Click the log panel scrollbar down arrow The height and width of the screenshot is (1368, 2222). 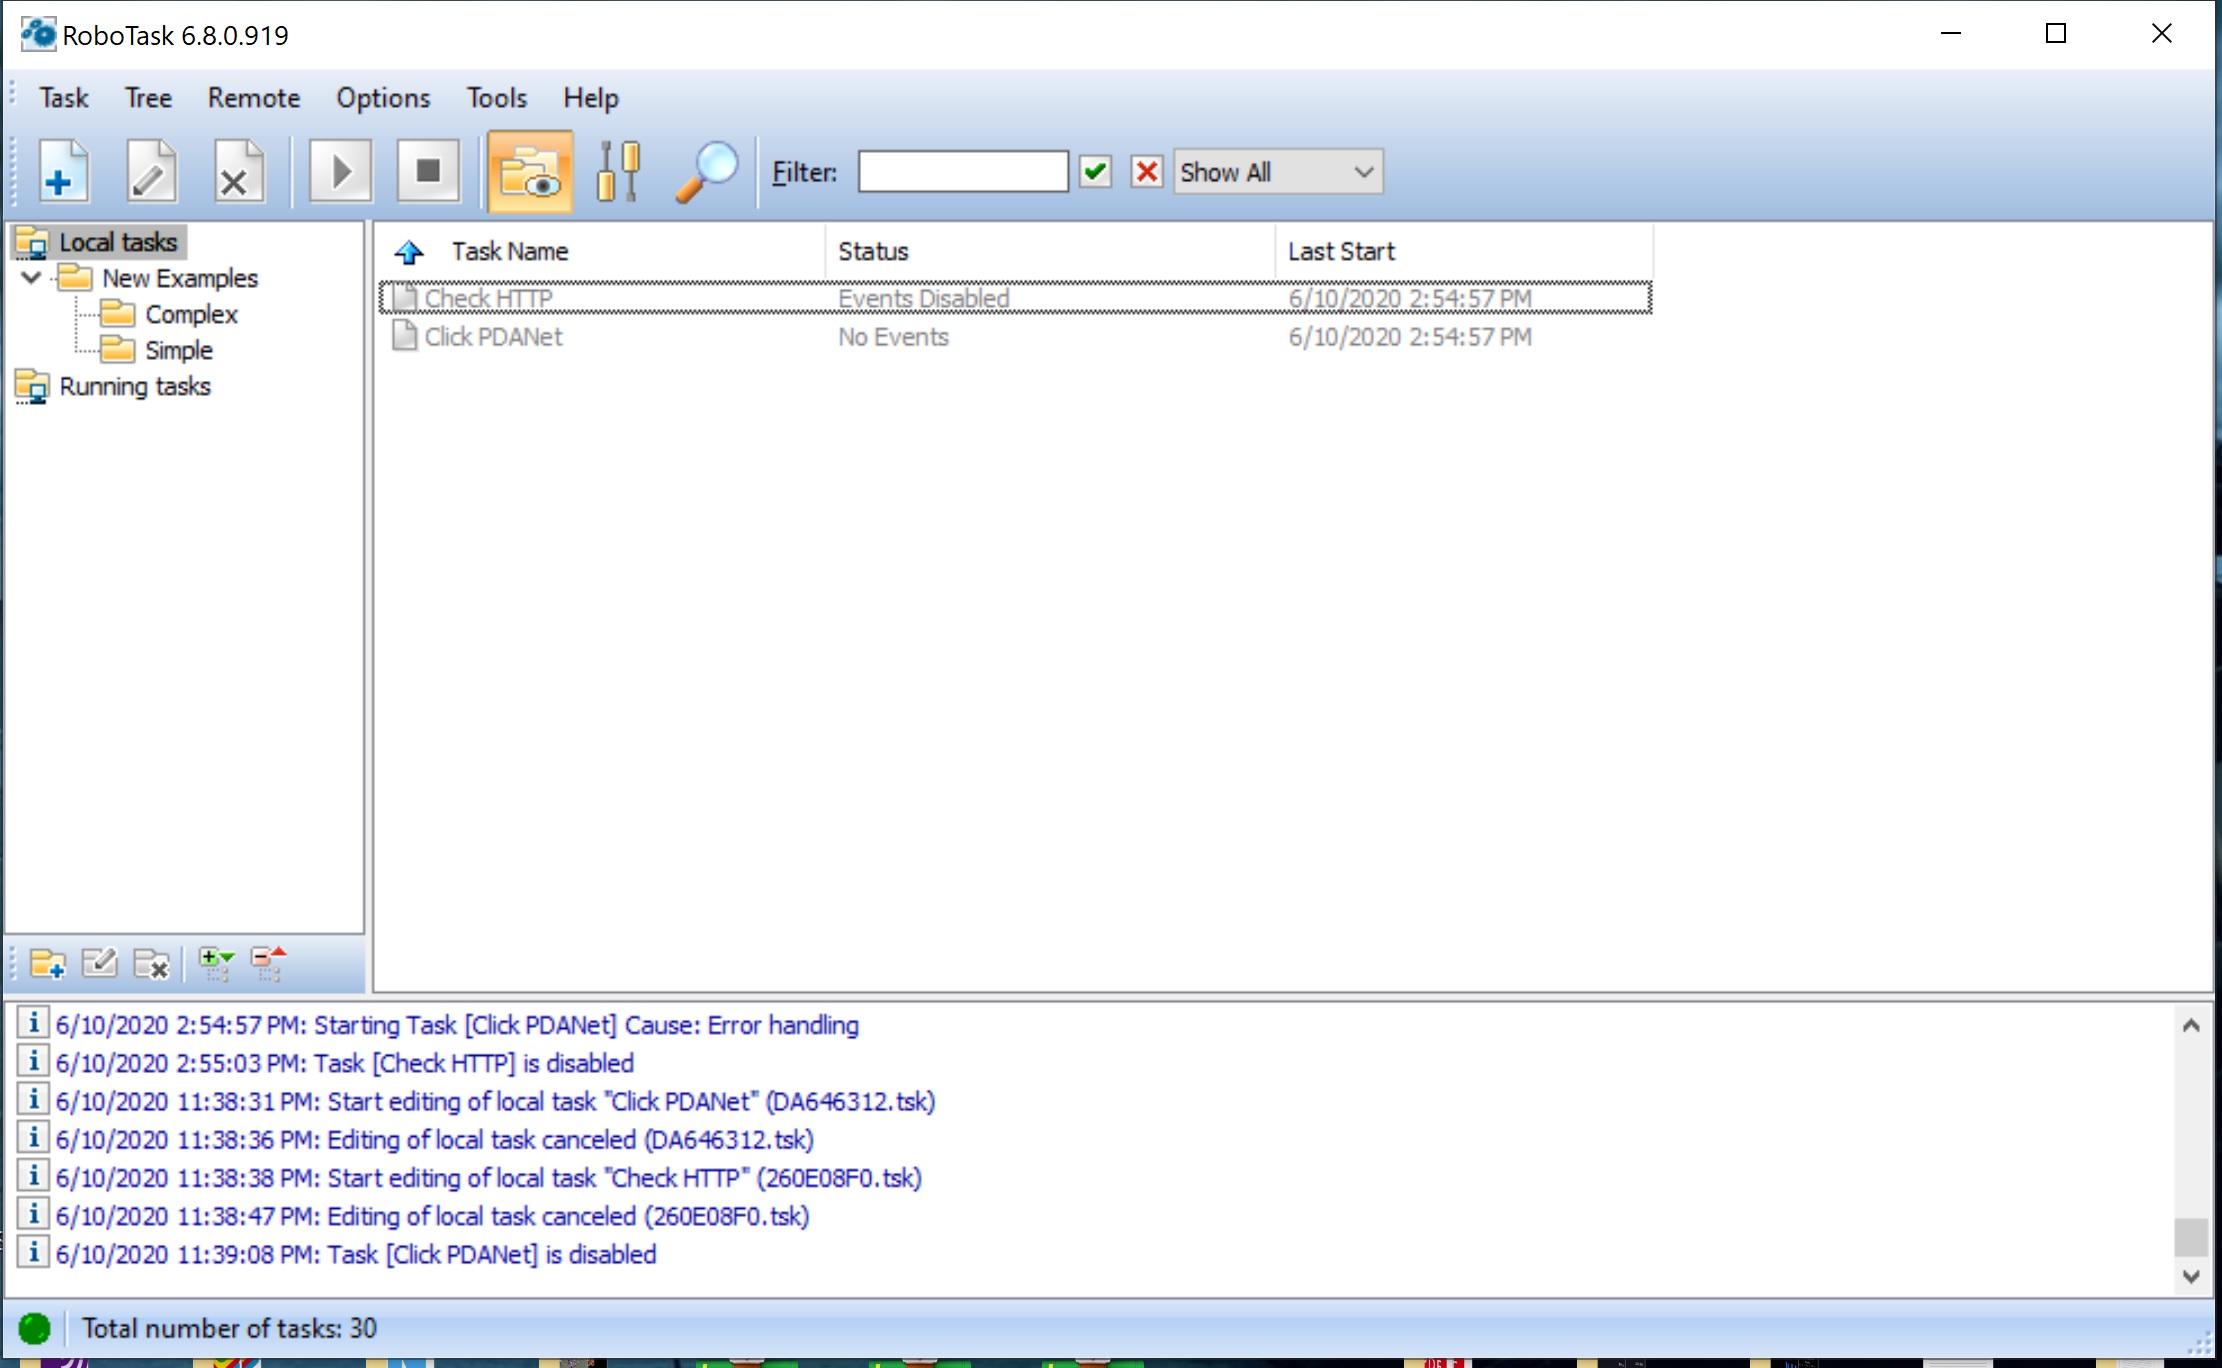pos(2191,1276)
